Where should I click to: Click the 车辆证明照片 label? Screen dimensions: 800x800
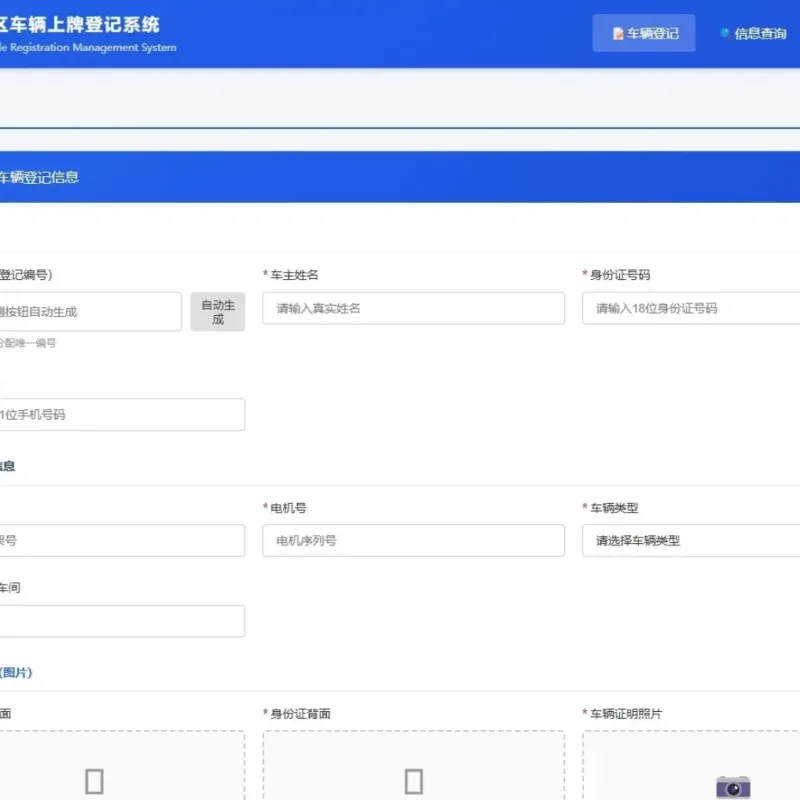[626, 714]
